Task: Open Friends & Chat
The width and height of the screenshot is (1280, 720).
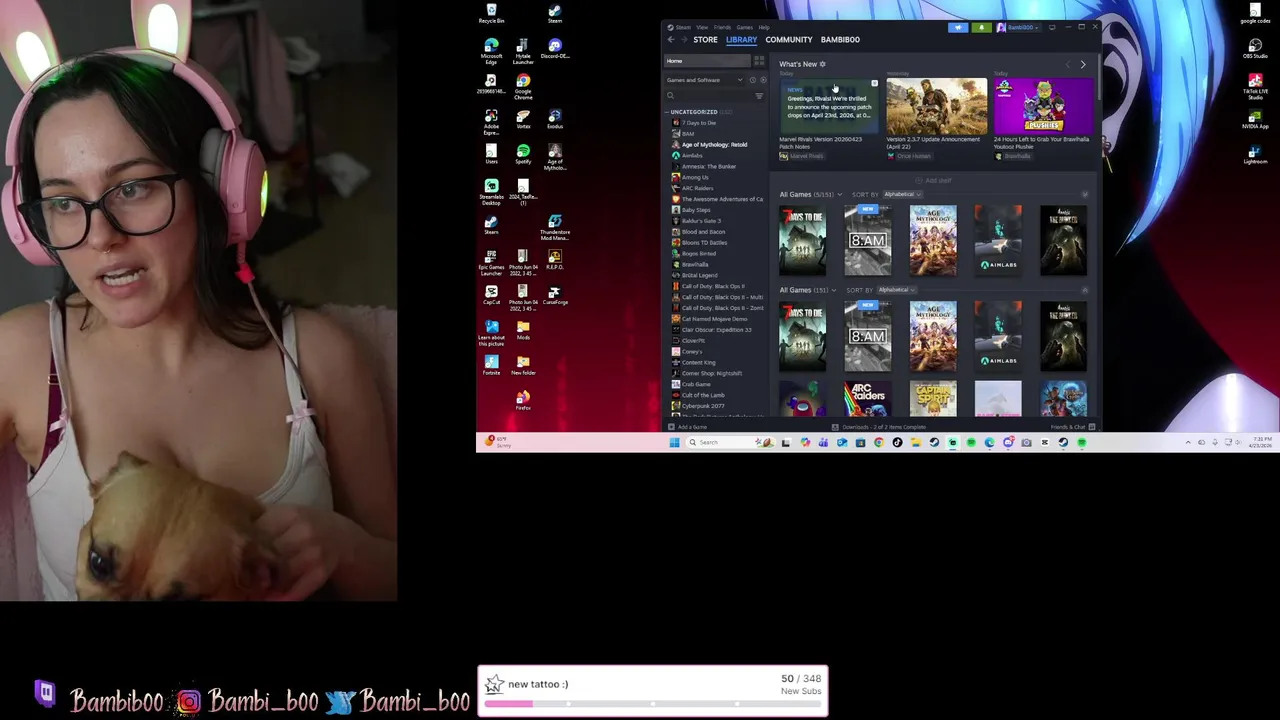Action: coord(1072,427)
